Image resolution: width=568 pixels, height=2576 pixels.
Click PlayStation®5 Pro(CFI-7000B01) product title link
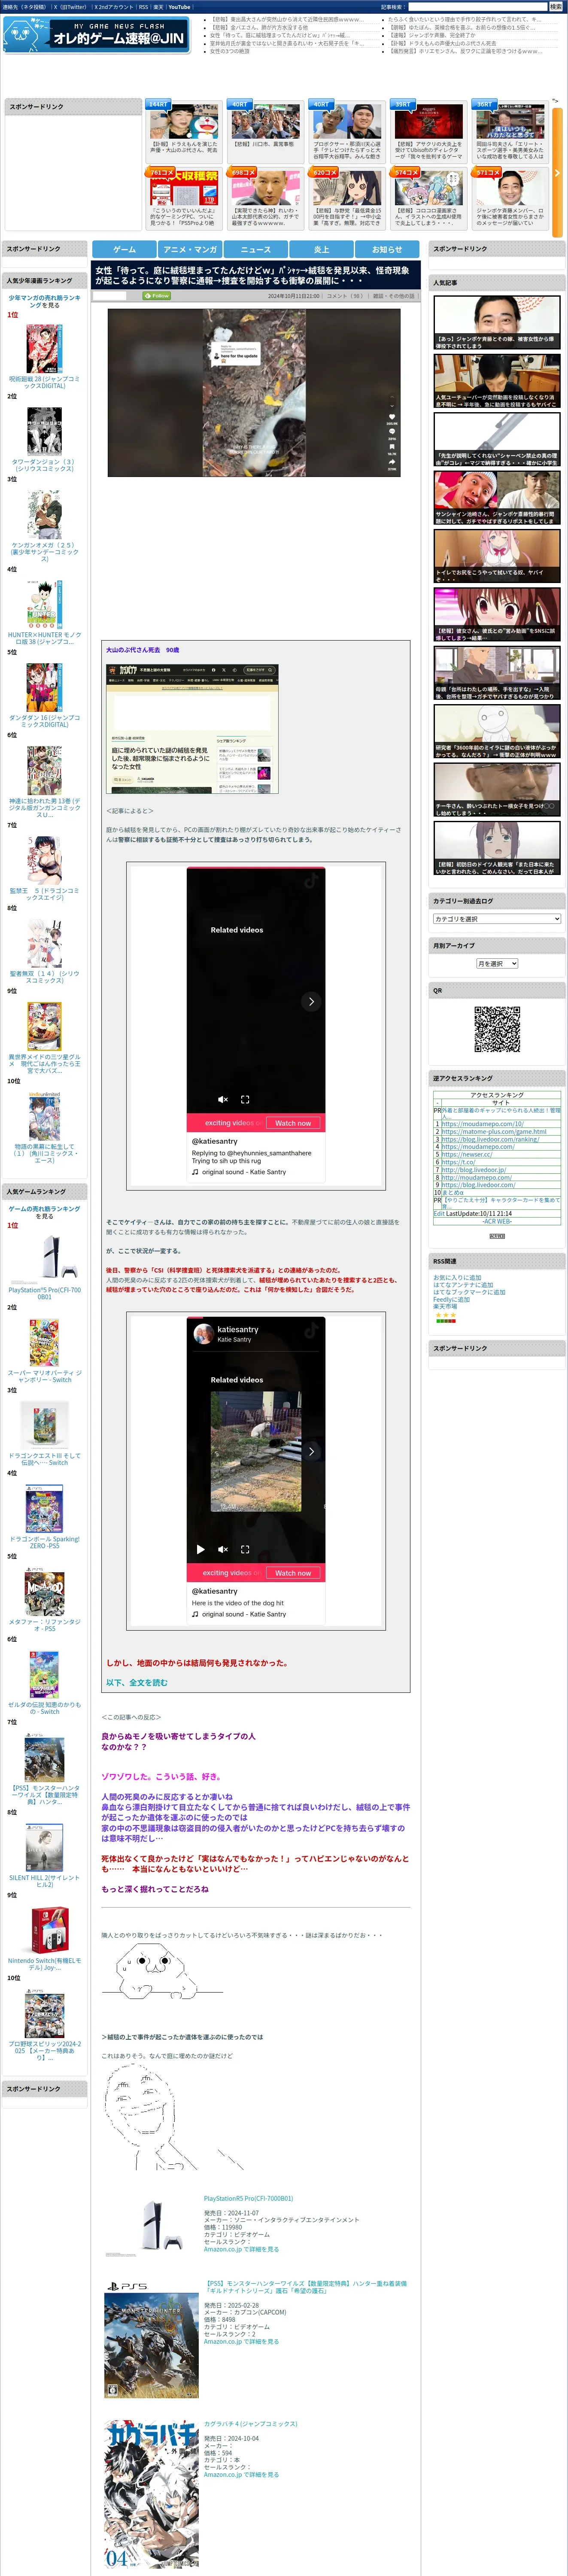tap(248, 2199)
